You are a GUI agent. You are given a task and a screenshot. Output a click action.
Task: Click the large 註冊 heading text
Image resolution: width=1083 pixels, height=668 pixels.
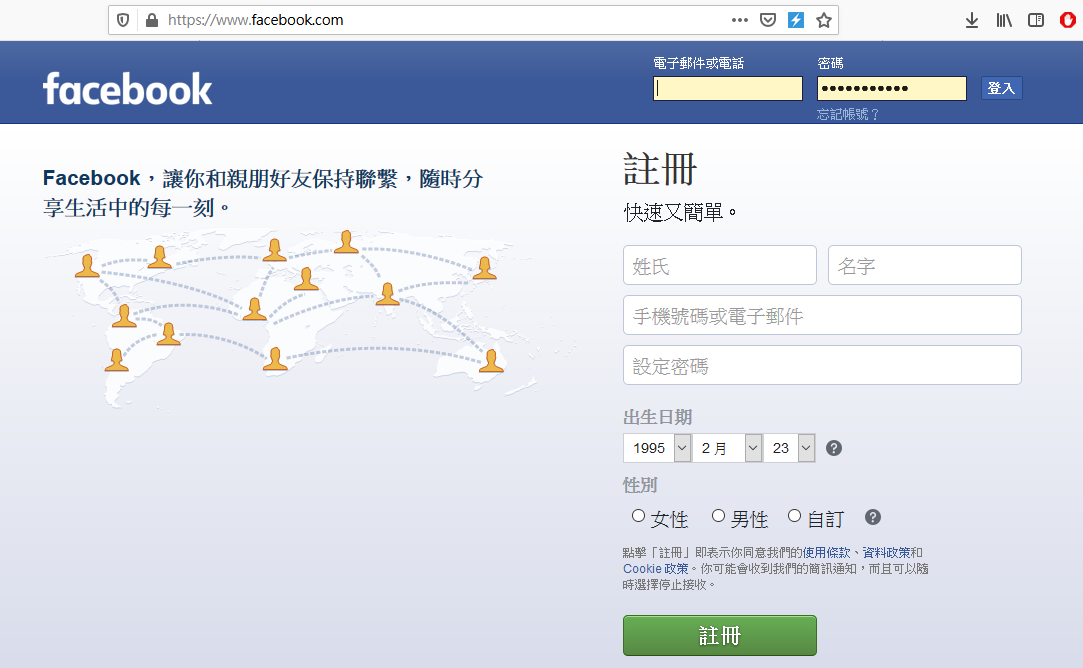pos(660,169)
